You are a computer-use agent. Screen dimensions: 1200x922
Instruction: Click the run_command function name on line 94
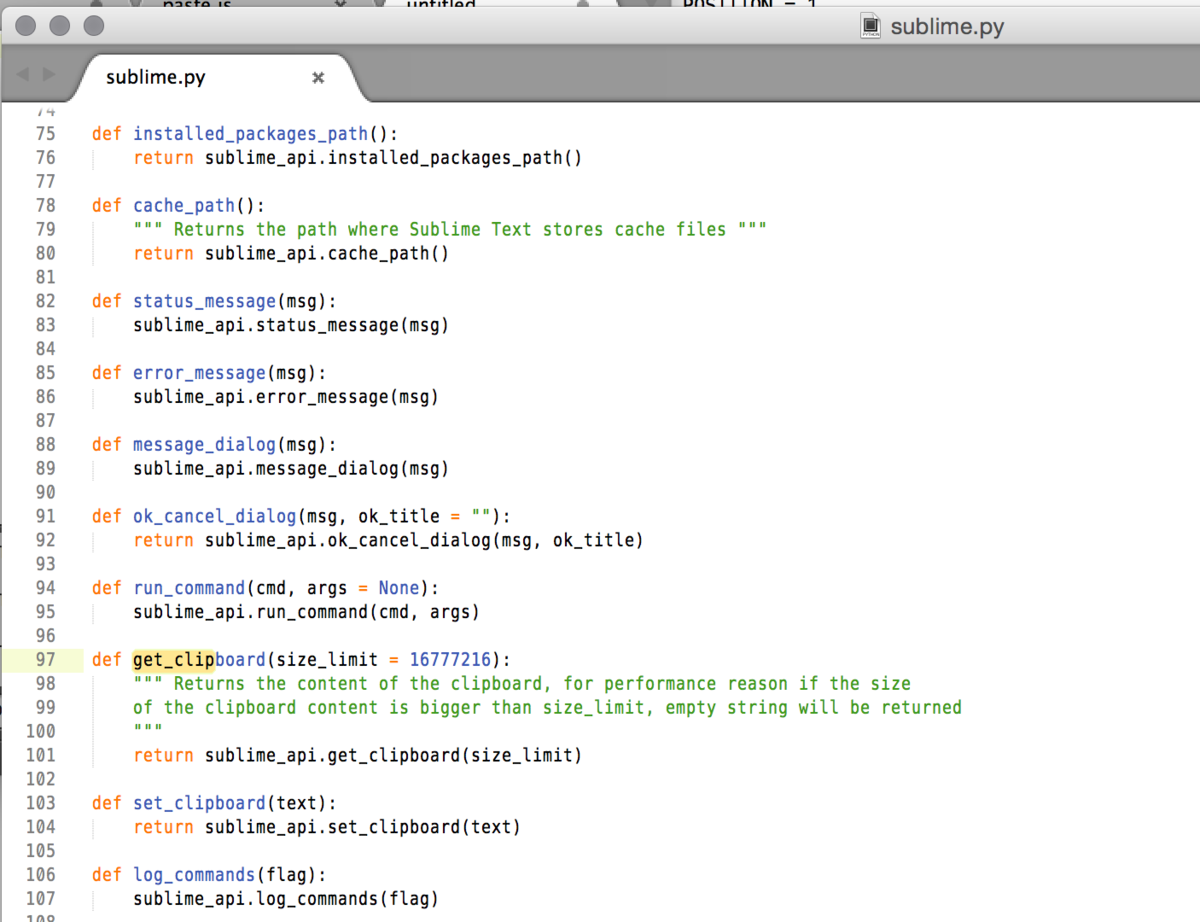[x=189, y=589]
